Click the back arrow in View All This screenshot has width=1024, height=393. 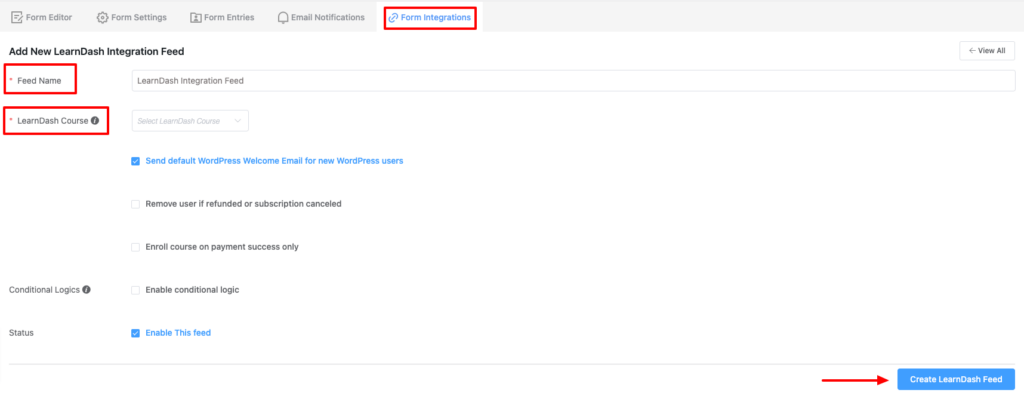972,50
